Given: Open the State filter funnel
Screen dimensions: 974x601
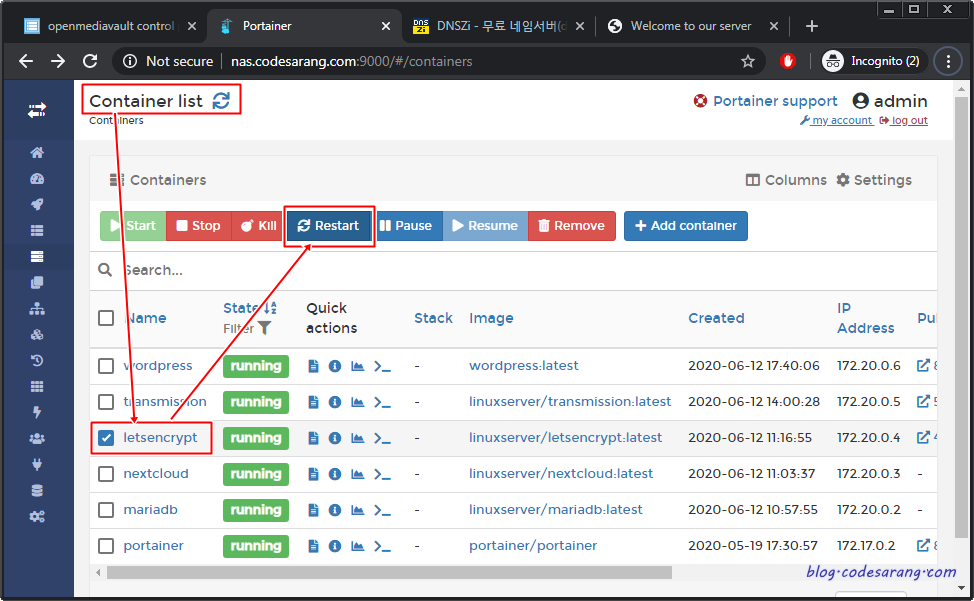Looking at the screenshot, I should 265,328.
